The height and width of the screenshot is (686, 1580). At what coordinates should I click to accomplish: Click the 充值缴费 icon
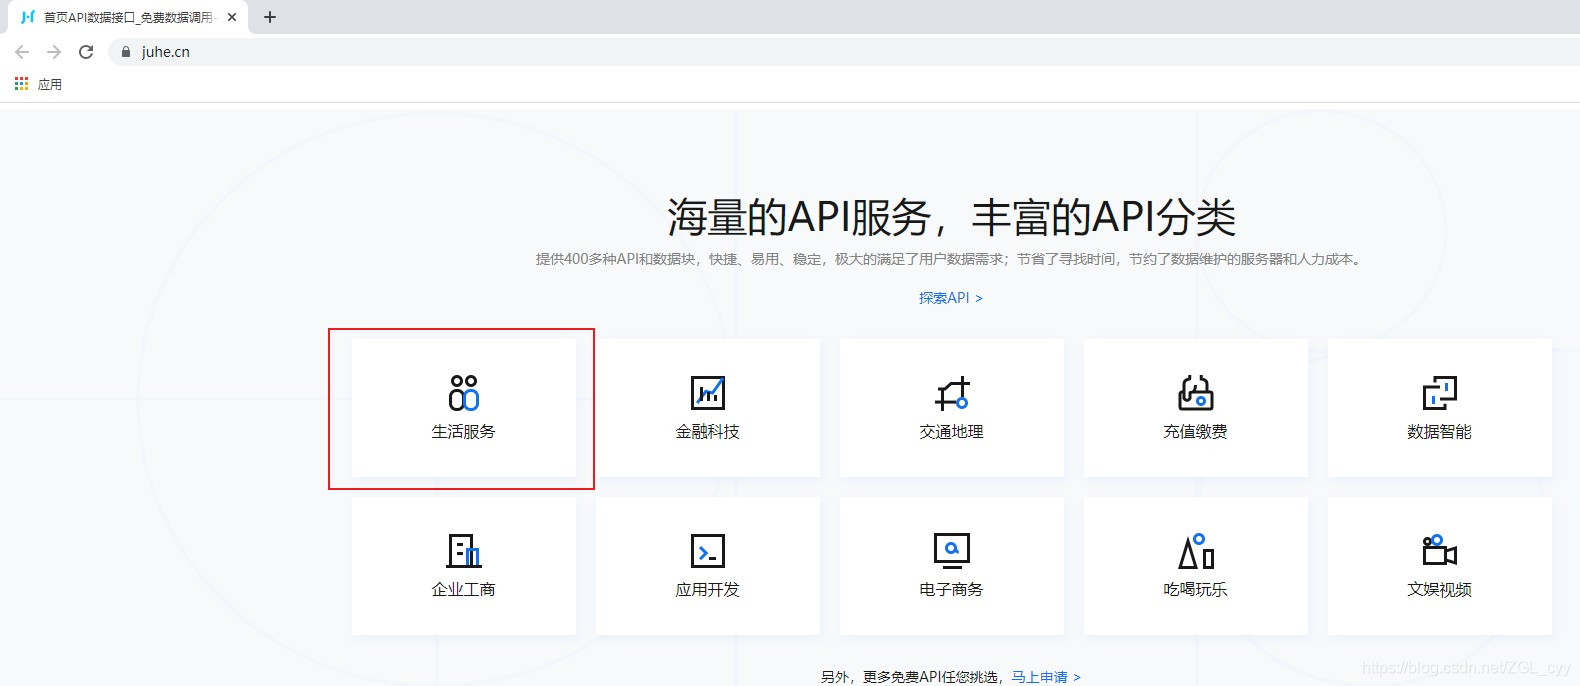(1196, 393)
